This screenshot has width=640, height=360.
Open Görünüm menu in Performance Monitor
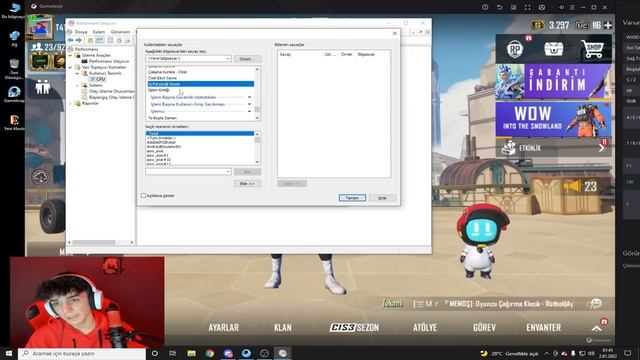pyautogui.click(x=120, y=32)
